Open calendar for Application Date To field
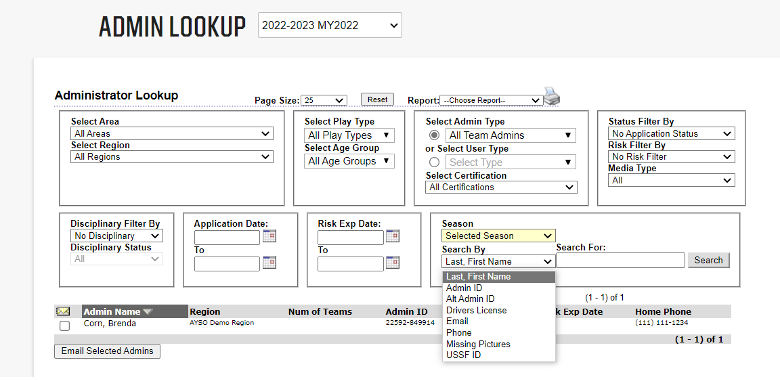This screenshot has width=780, height=380. click(269, 262)
